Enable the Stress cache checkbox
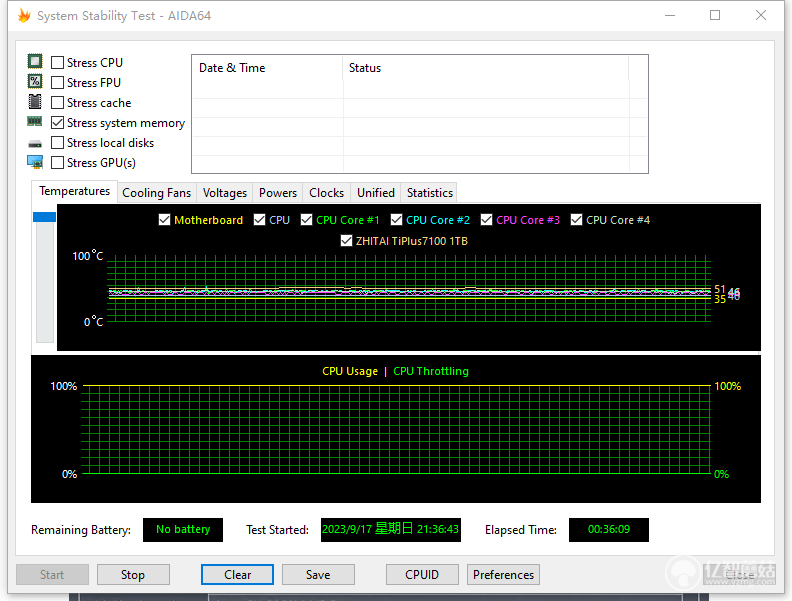792x601 pixels. 58,103
